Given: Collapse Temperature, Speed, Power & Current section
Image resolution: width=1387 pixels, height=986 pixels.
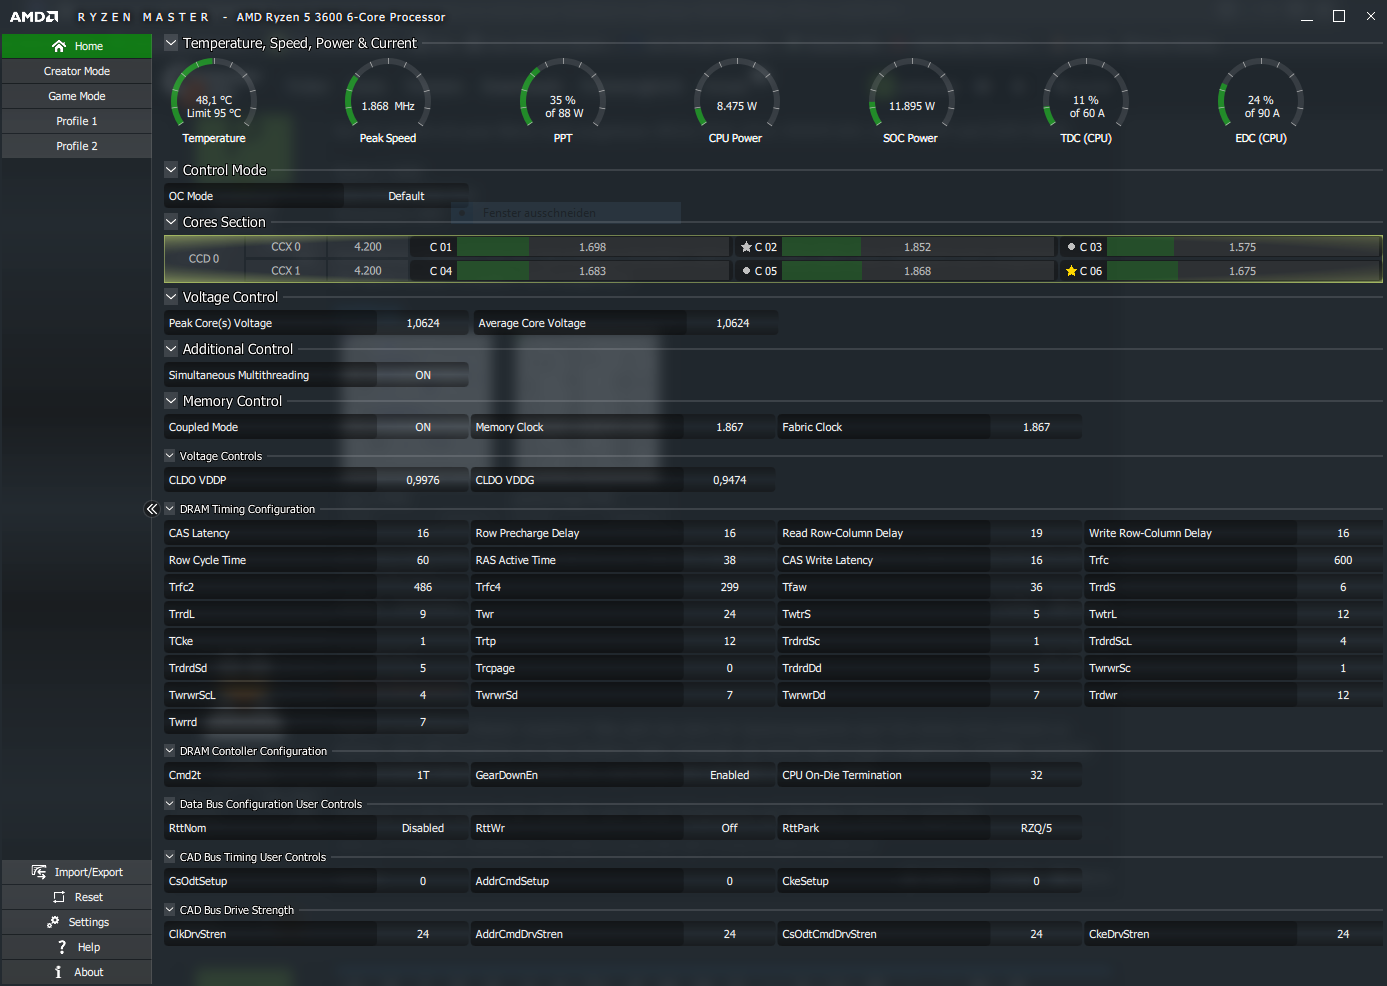Looking at the screenshot, I should 171,43.
